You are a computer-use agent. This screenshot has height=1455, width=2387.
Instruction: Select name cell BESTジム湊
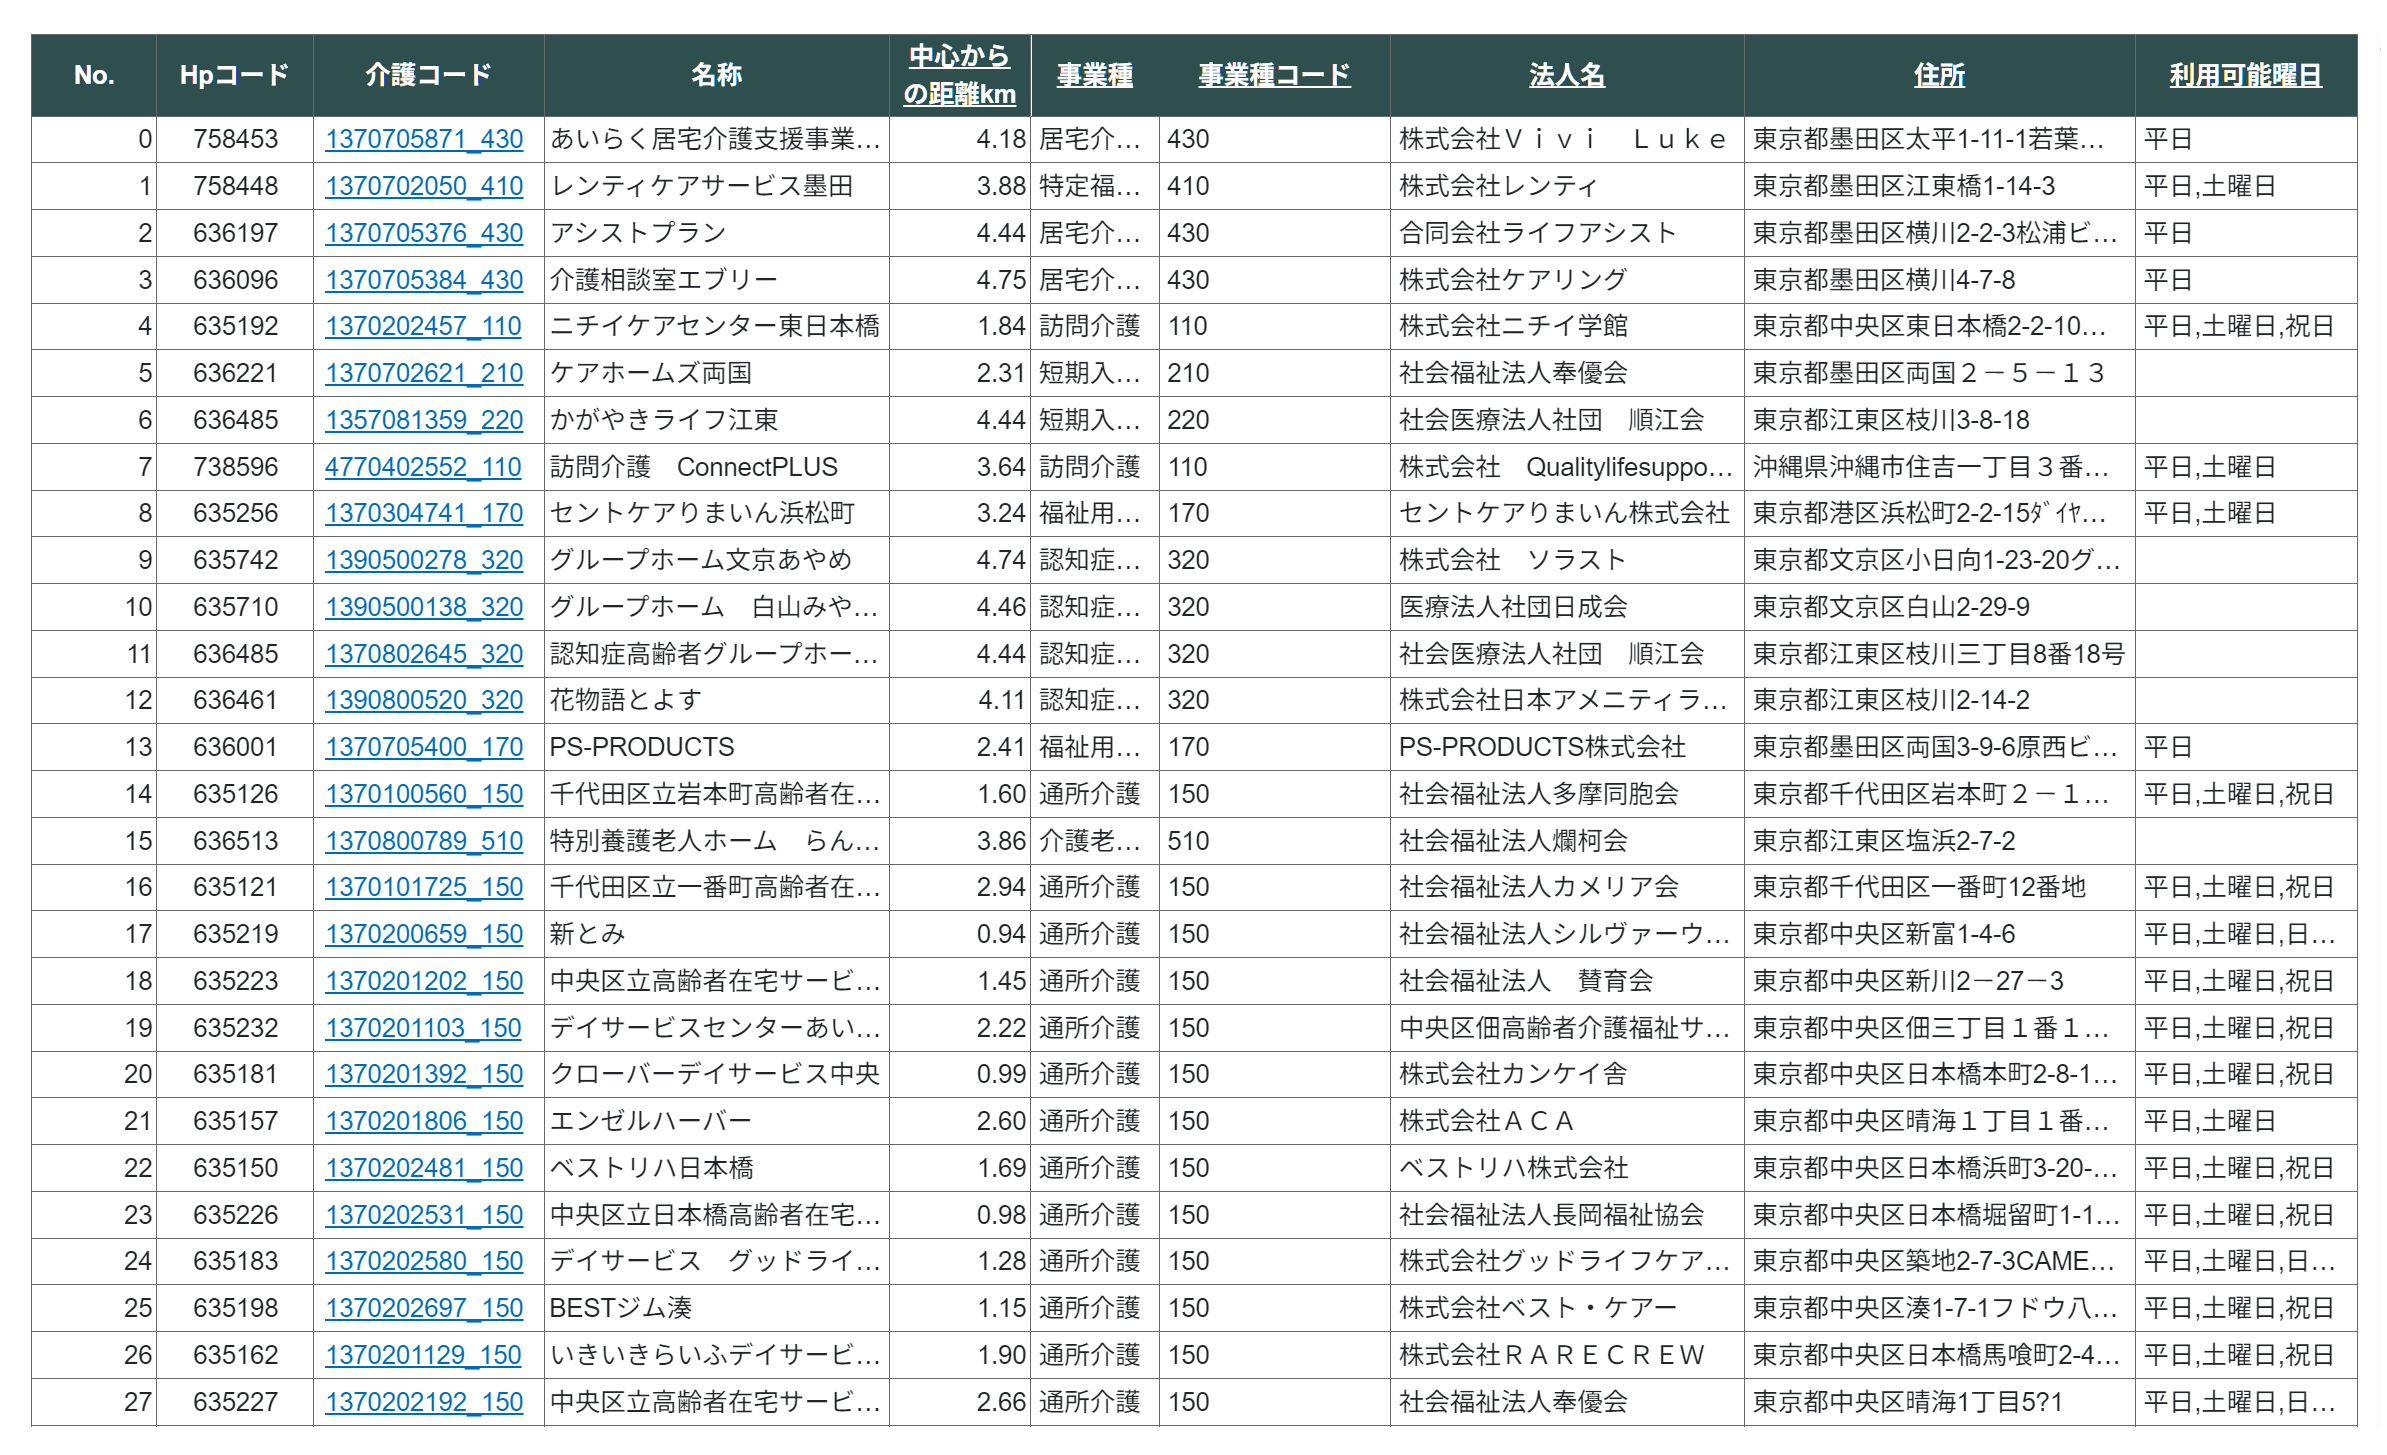[x=717, y=1308]
